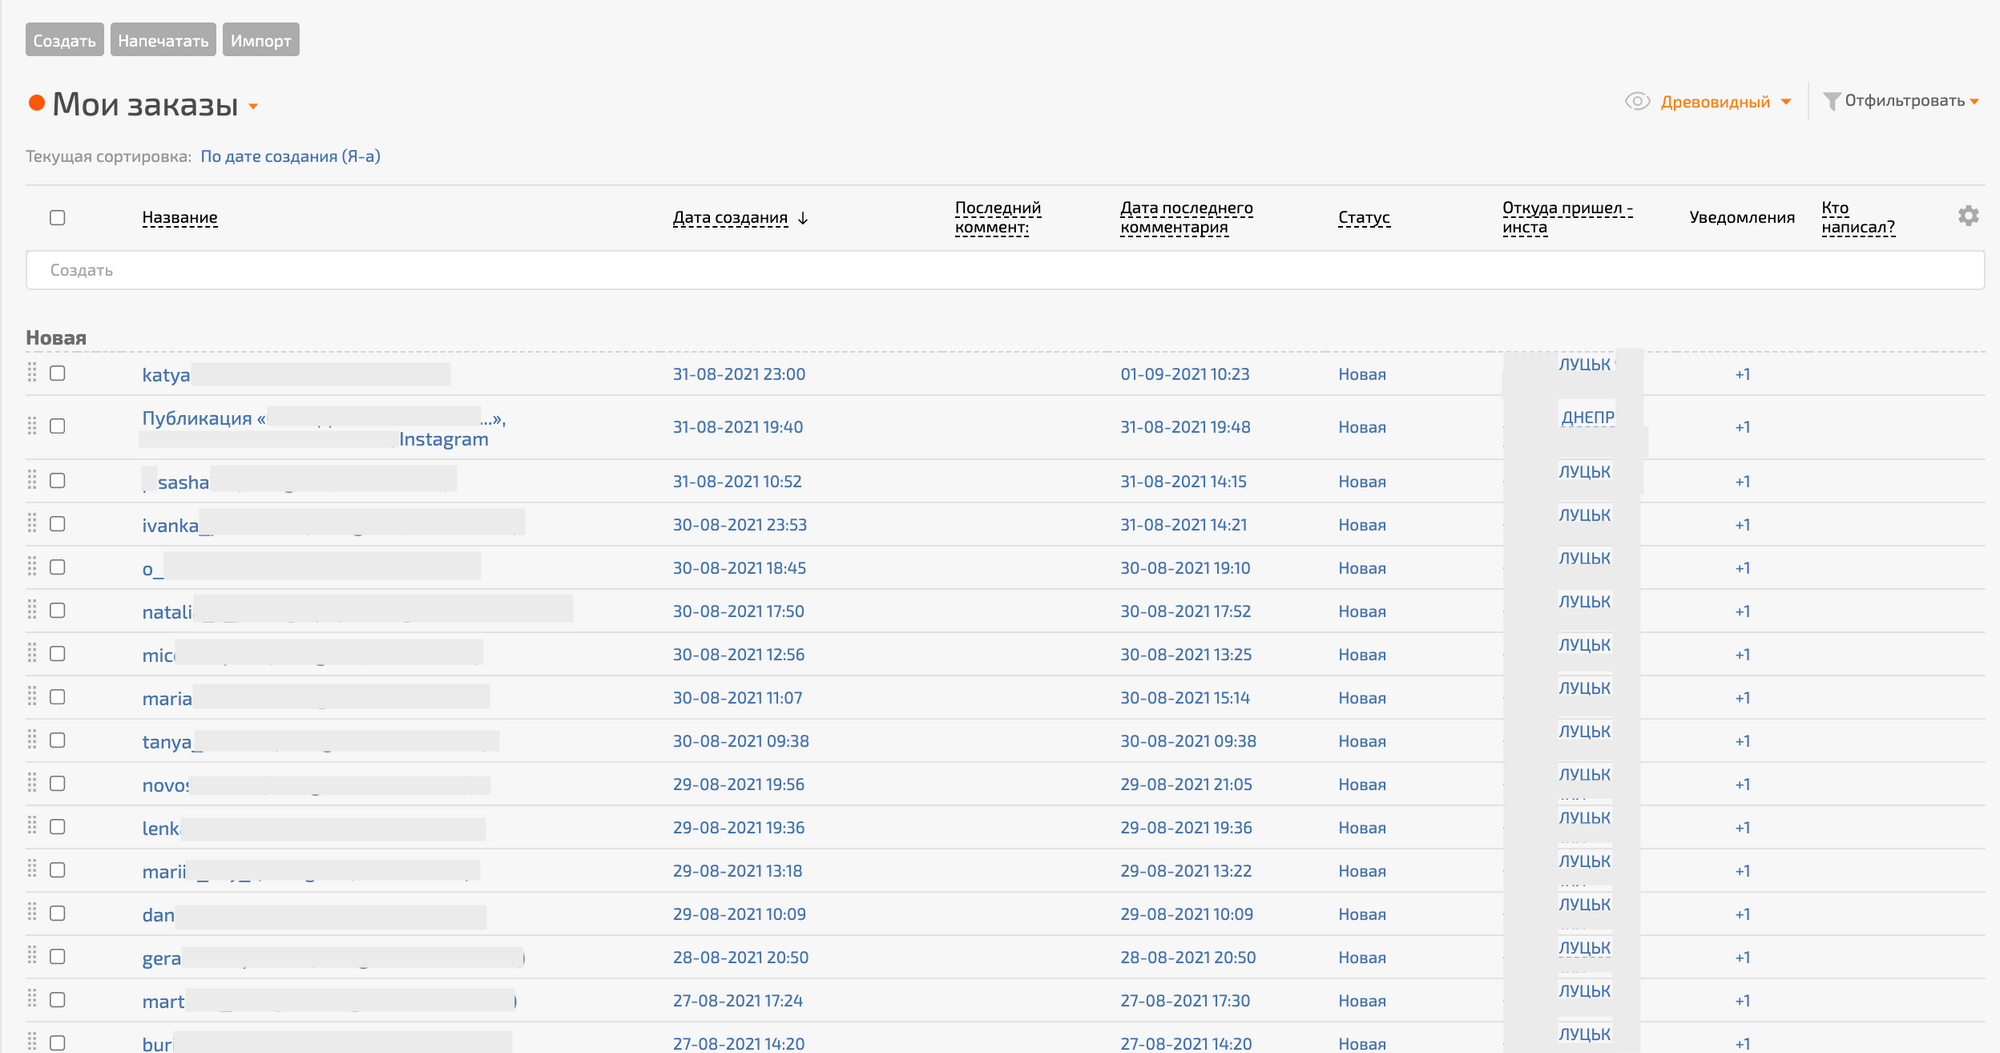
Task: Open the По дате создания sorting link
Action: 290,156
